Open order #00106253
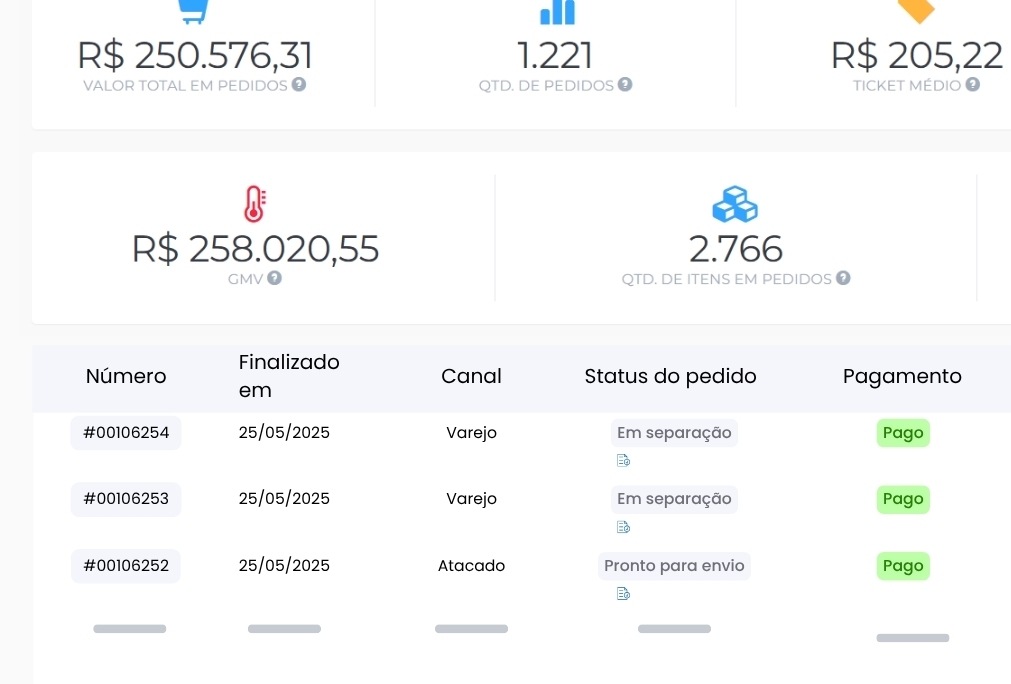 point(126,499)
